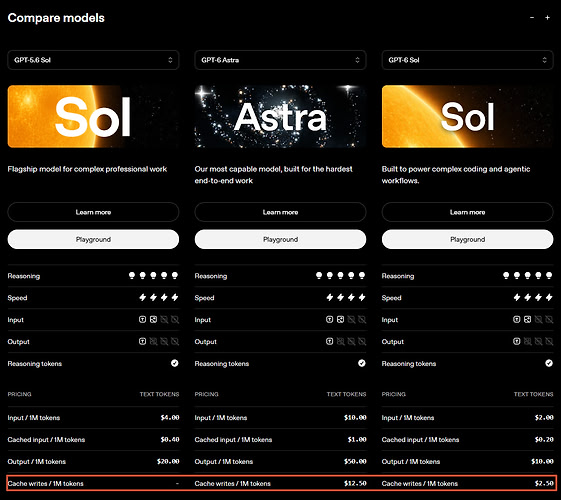Click the $12.50 cache writes price

(355, 483)
